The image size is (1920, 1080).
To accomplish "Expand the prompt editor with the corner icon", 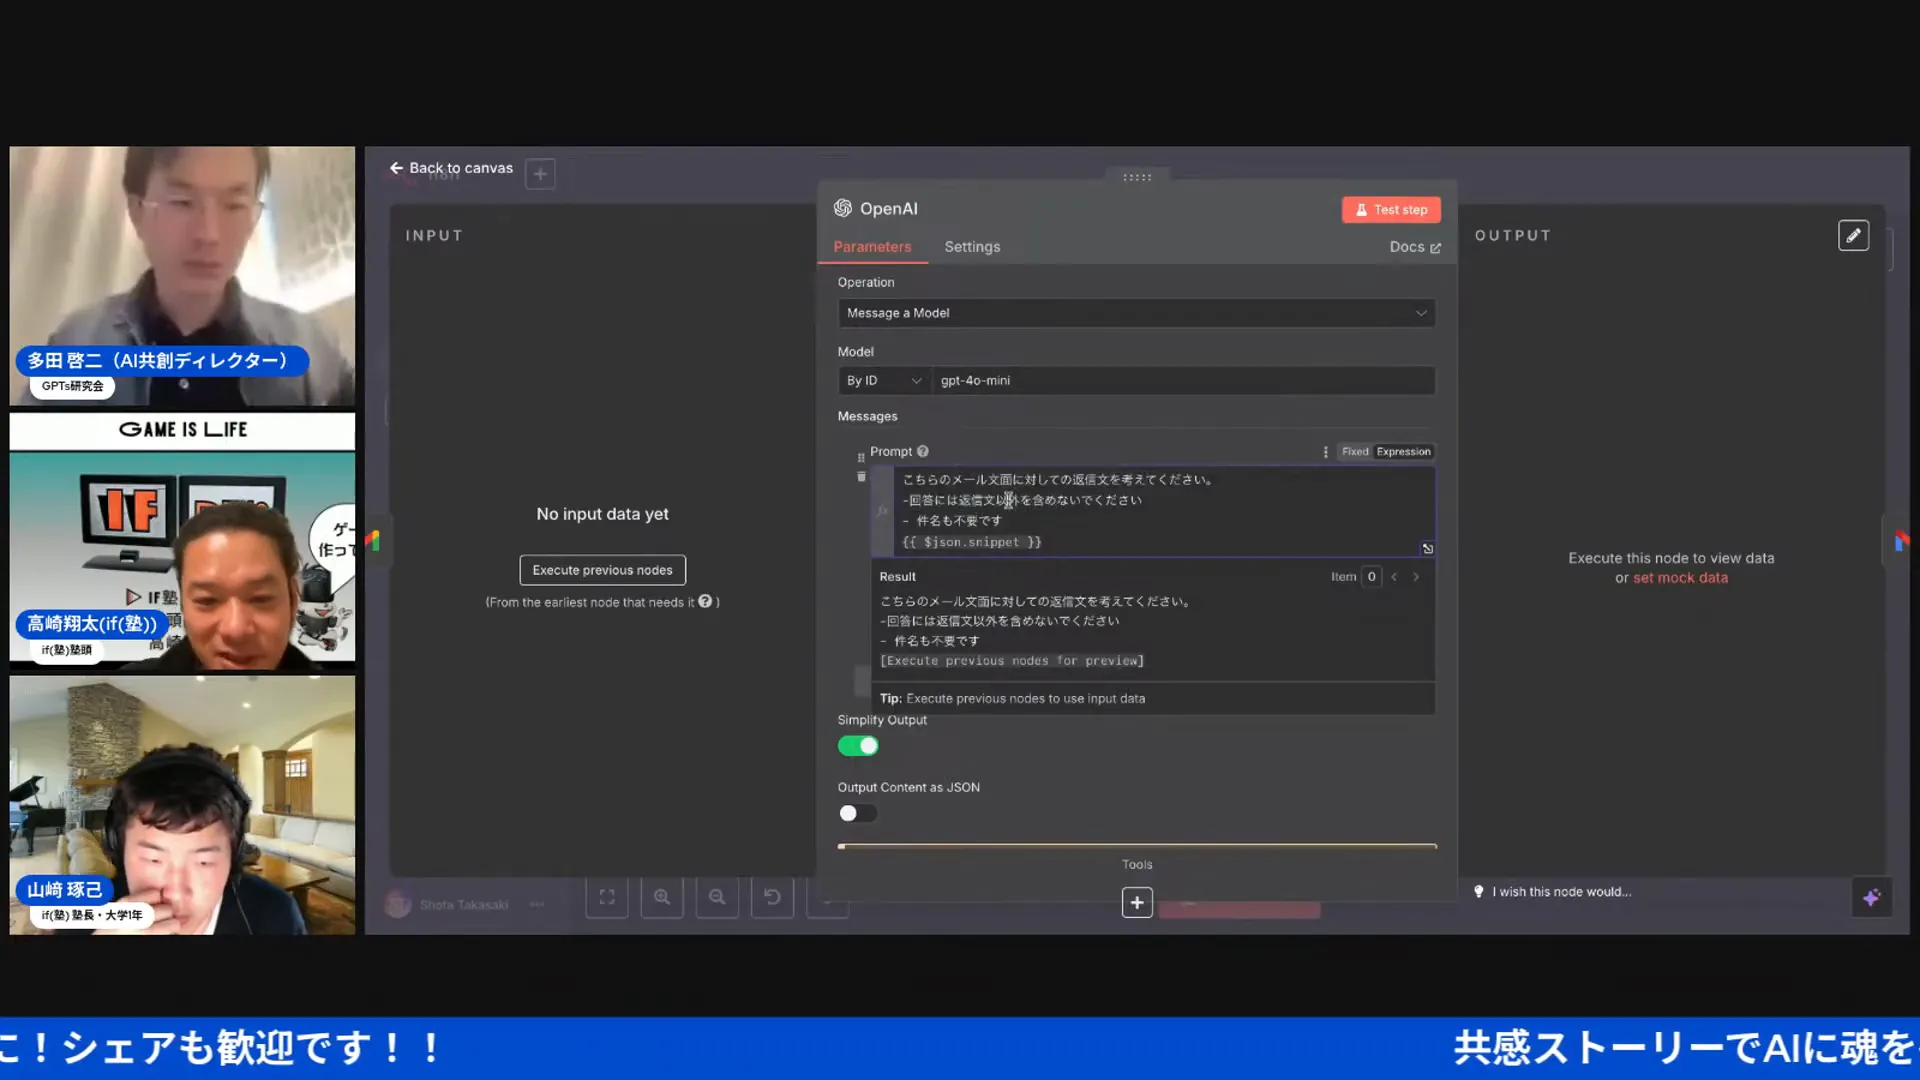I will (x=1427, y=549).
